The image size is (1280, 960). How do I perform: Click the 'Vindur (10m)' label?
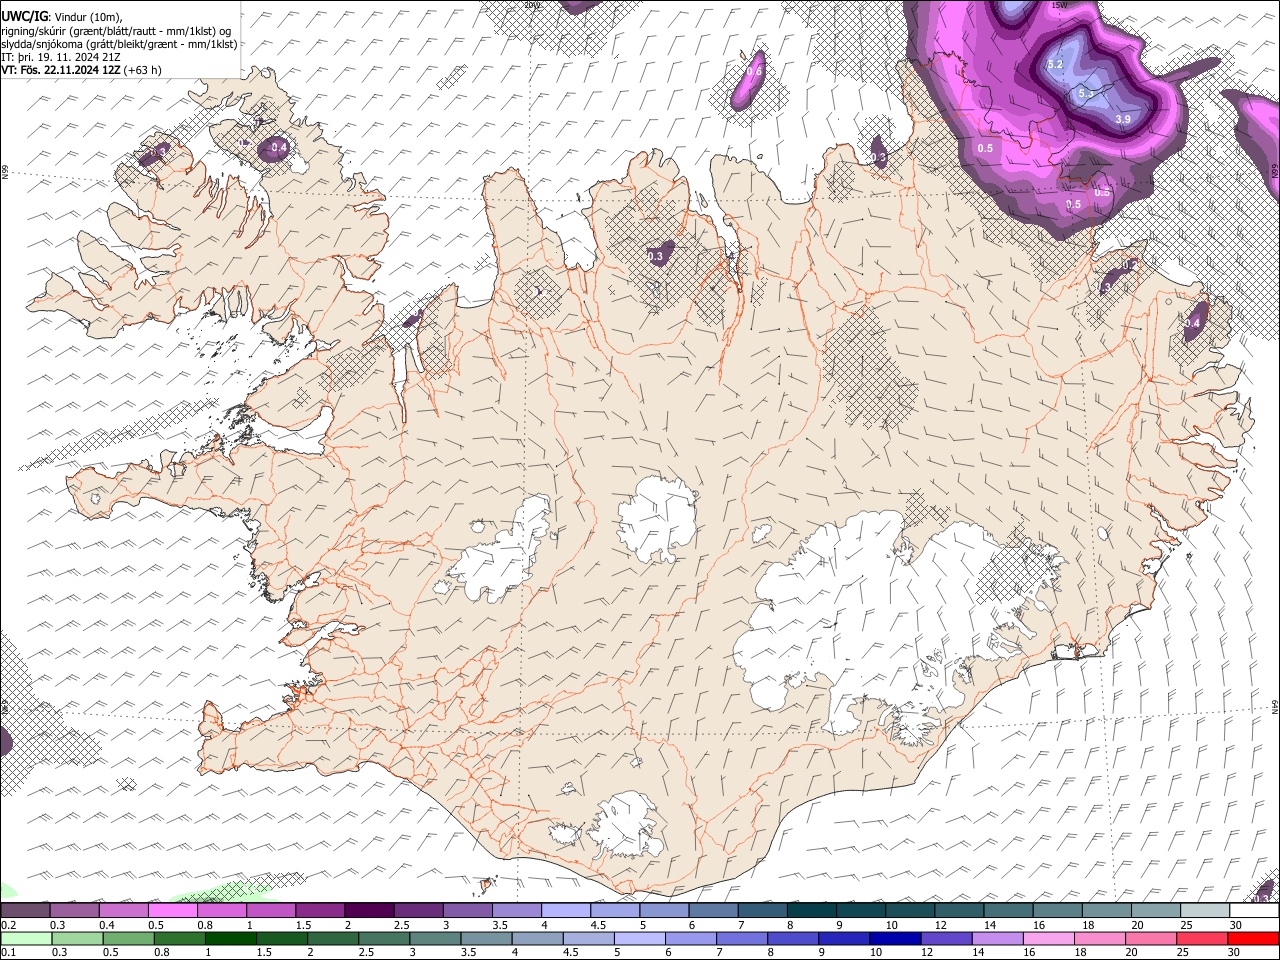coord(88,16)
